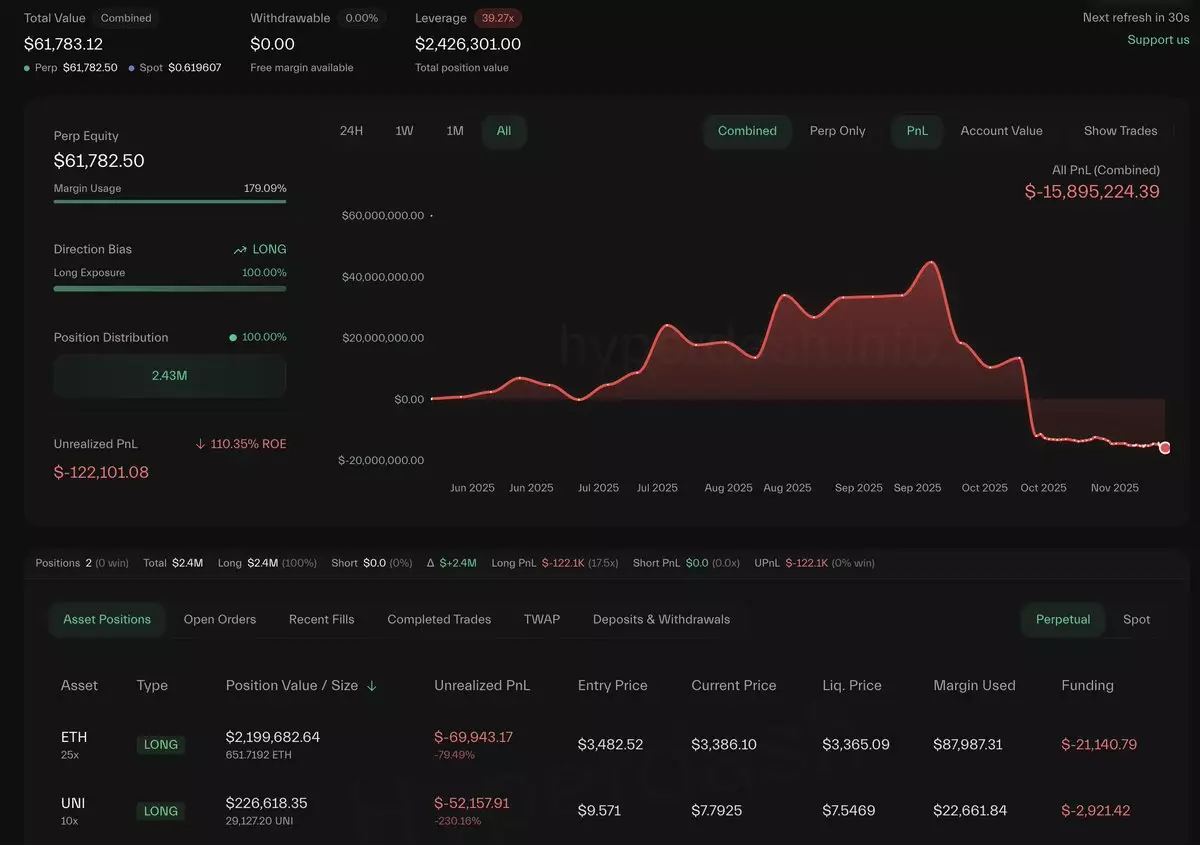Click the down arrow next to 110.35% ROE
The width and height of the screenshot is (1200, 845).
pyautogui.click(x=200, y=444)
